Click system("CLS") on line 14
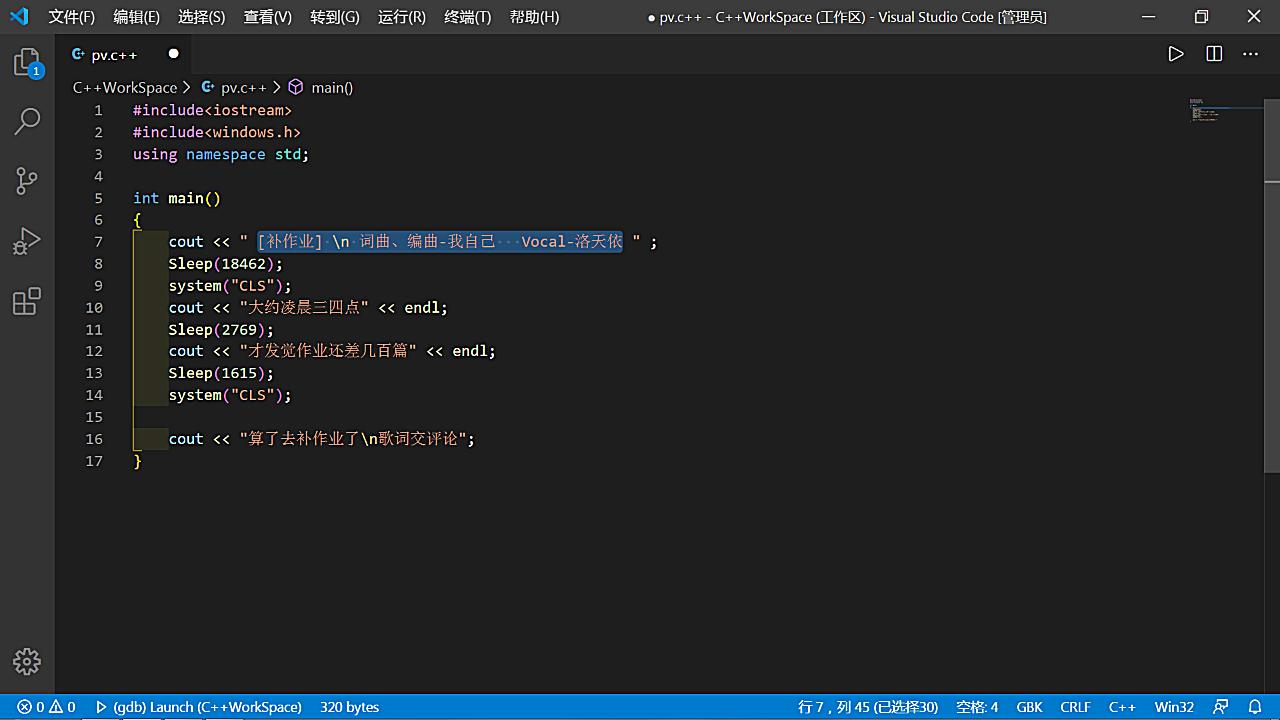The image size is (1280, 720). (x=230, y=395)
